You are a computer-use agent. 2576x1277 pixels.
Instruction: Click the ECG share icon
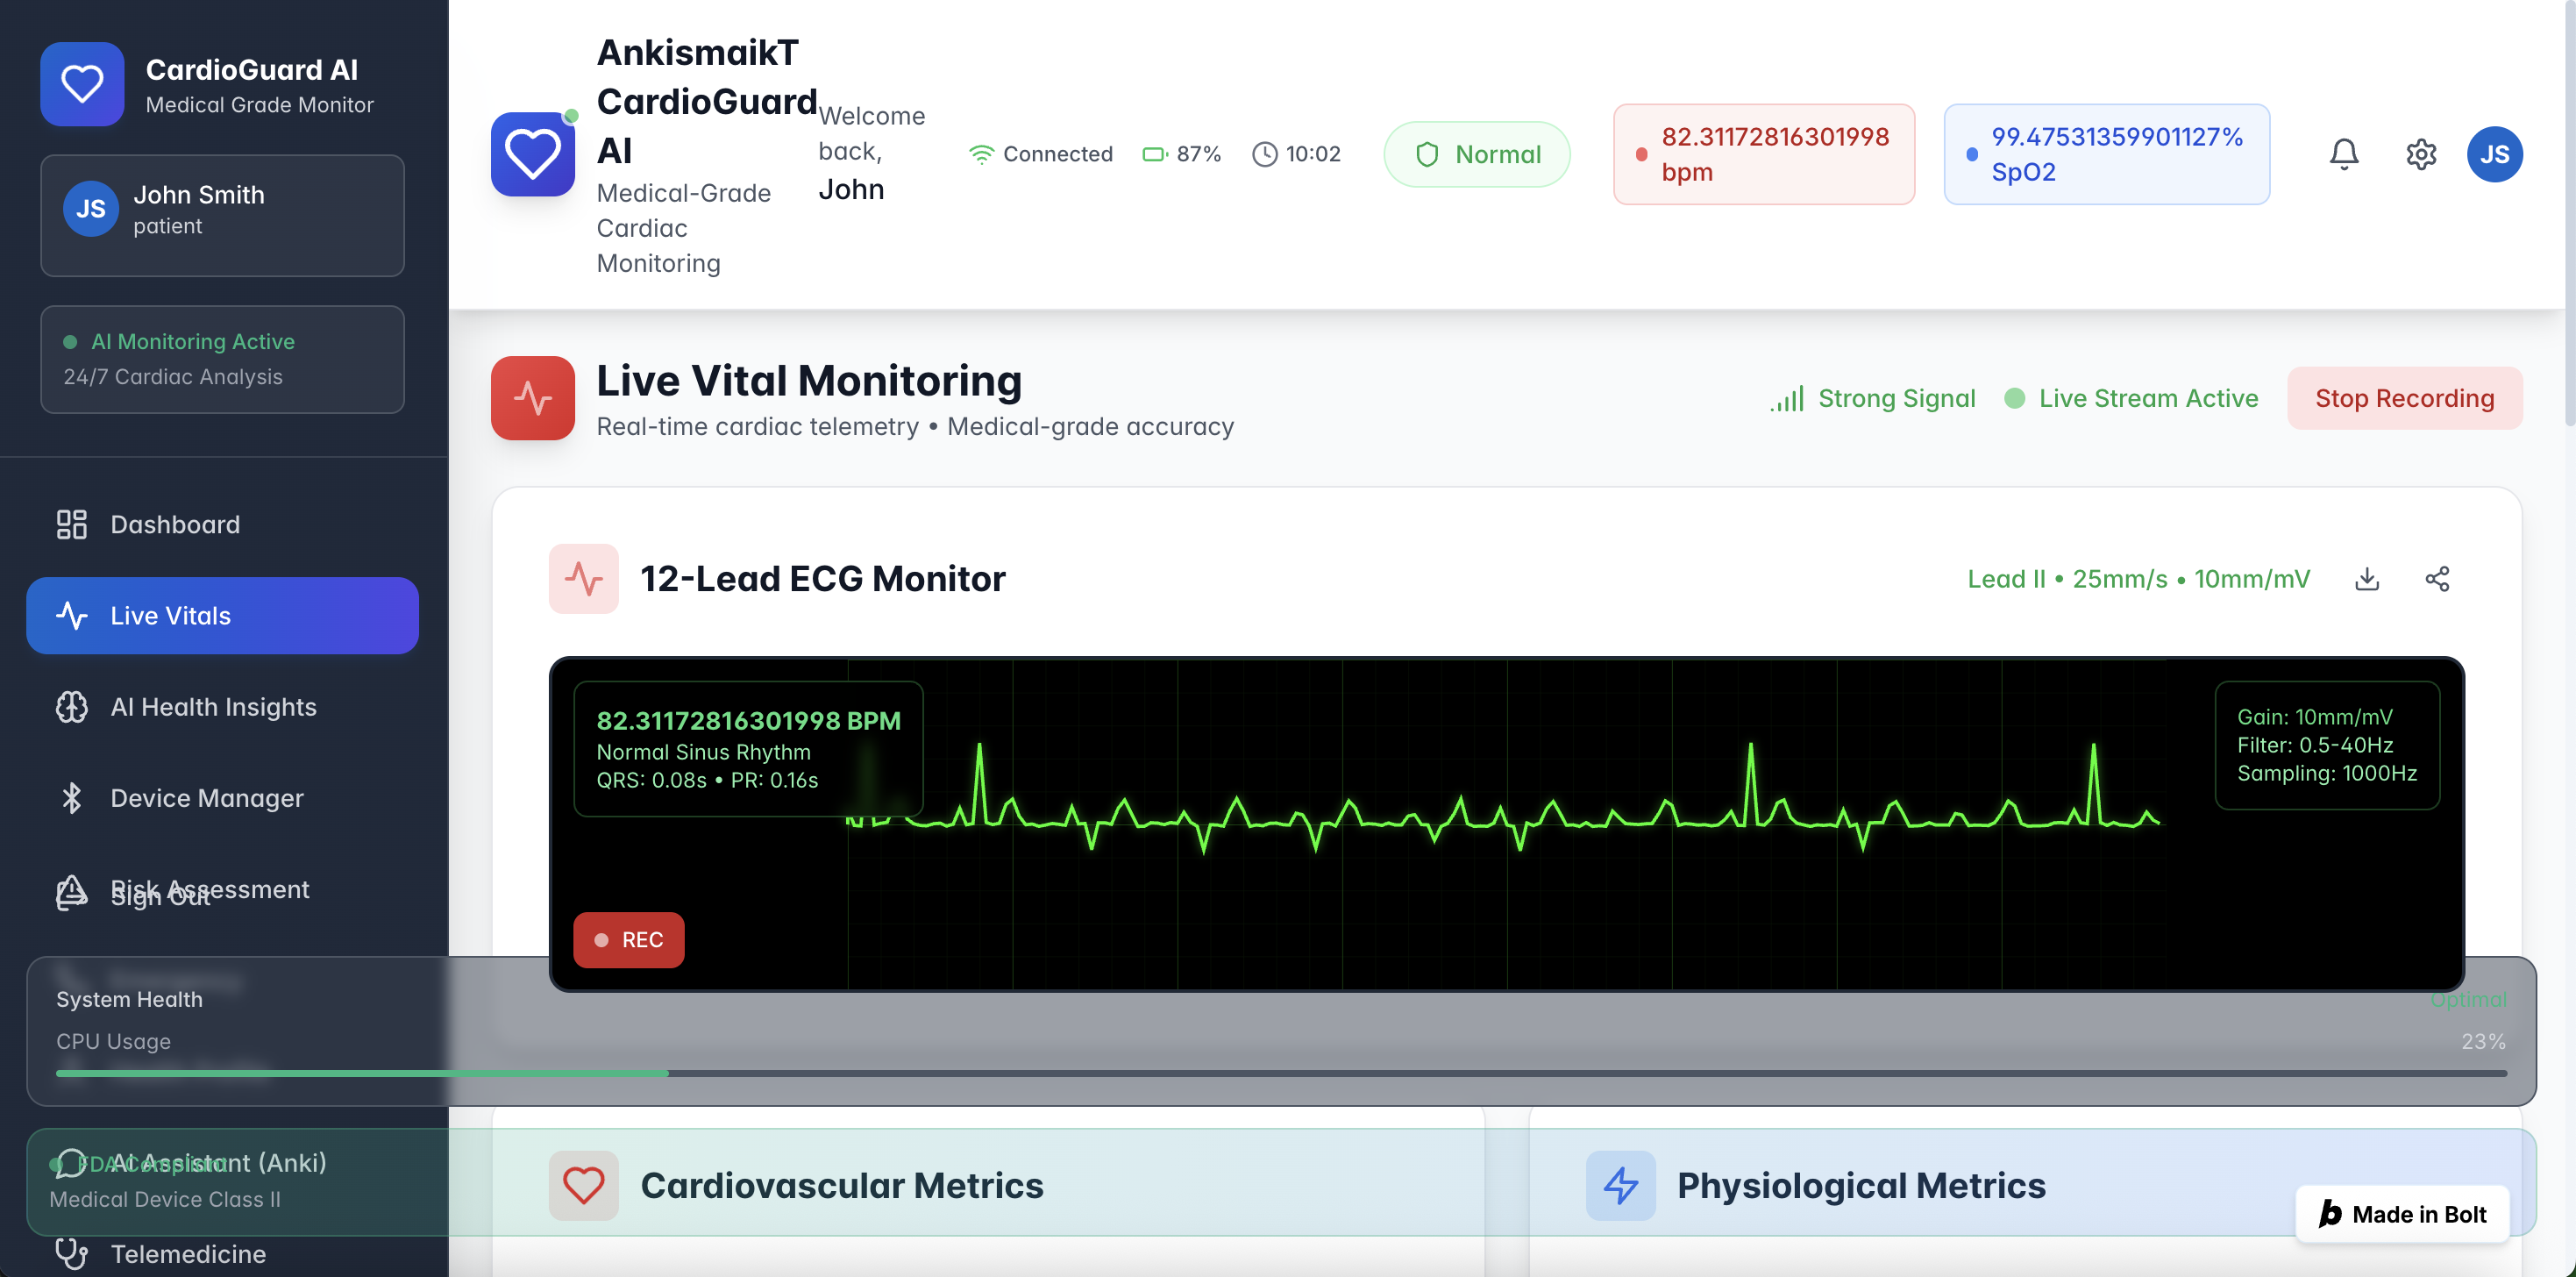click(x=2436, y=579)
